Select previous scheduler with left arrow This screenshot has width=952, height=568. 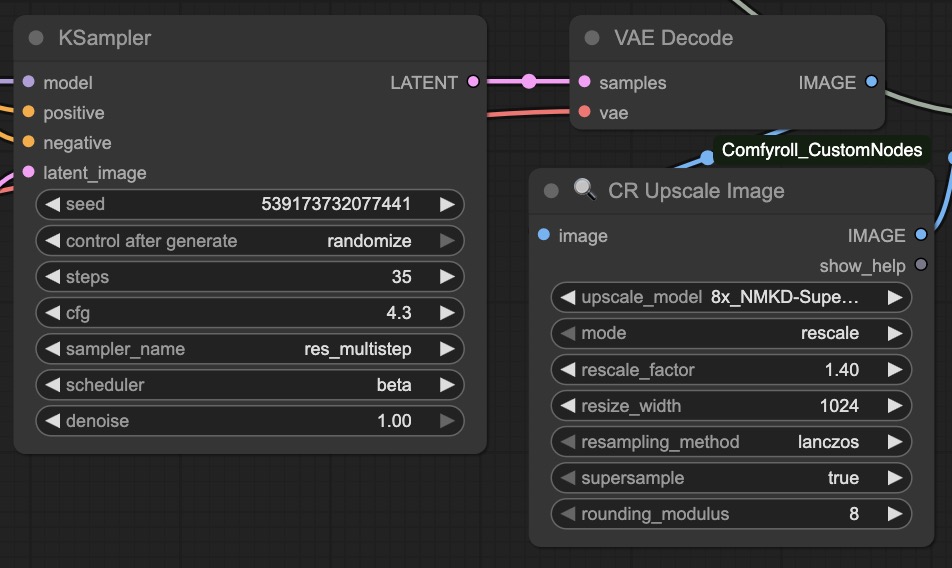53,385
